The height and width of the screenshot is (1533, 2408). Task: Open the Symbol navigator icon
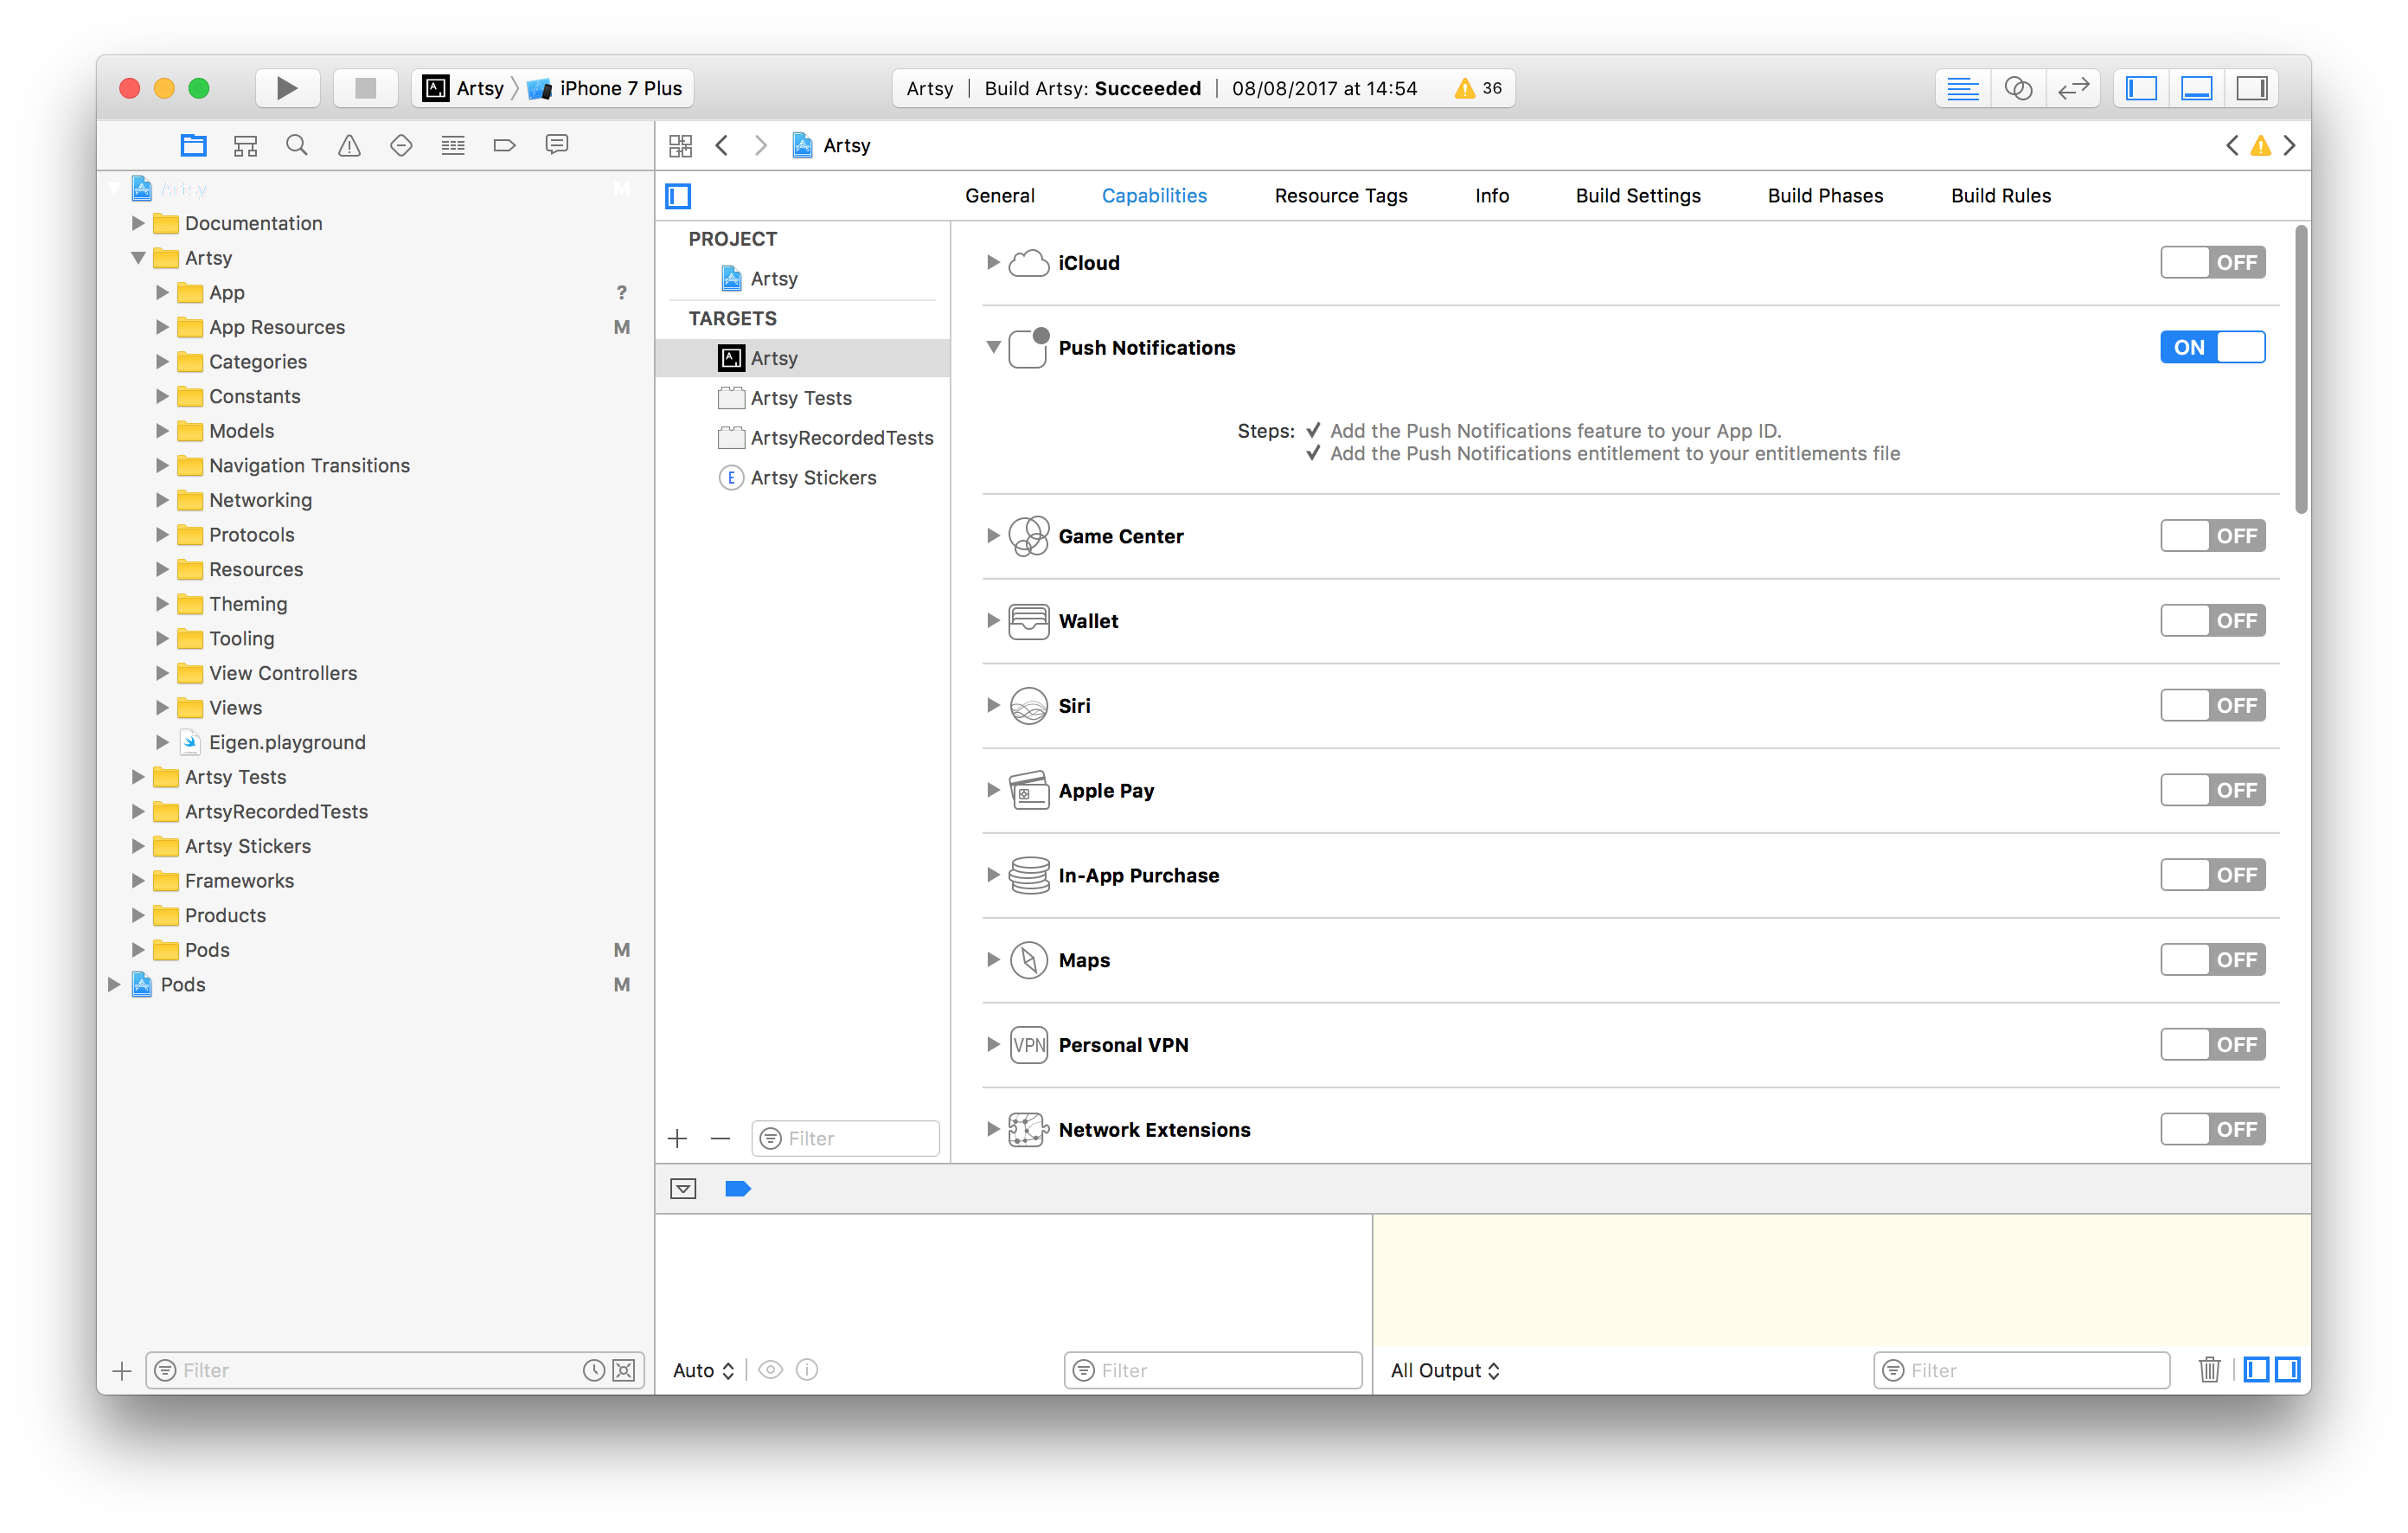(245, 146)
